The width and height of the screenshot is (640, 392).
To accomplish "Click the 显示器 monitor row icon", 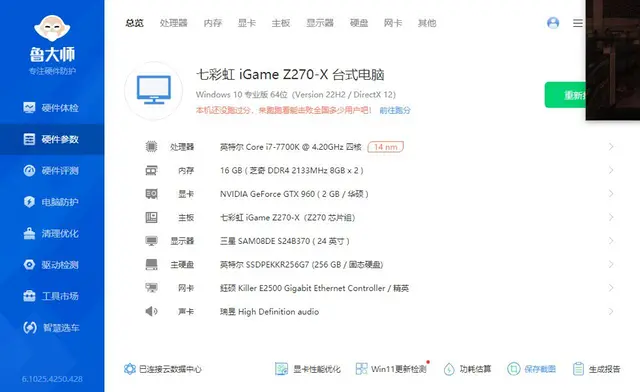I will click(x=151, y=241).
